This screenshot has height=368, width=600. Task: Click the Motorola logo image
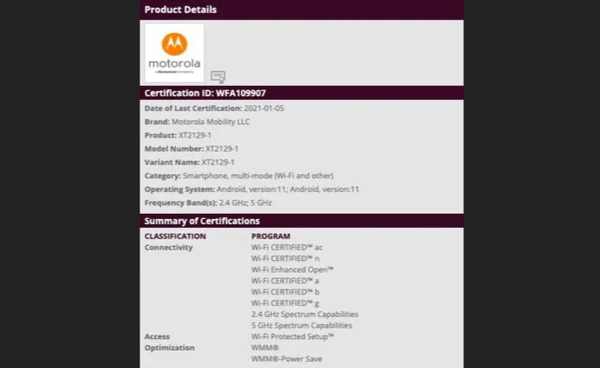[174, 53]
